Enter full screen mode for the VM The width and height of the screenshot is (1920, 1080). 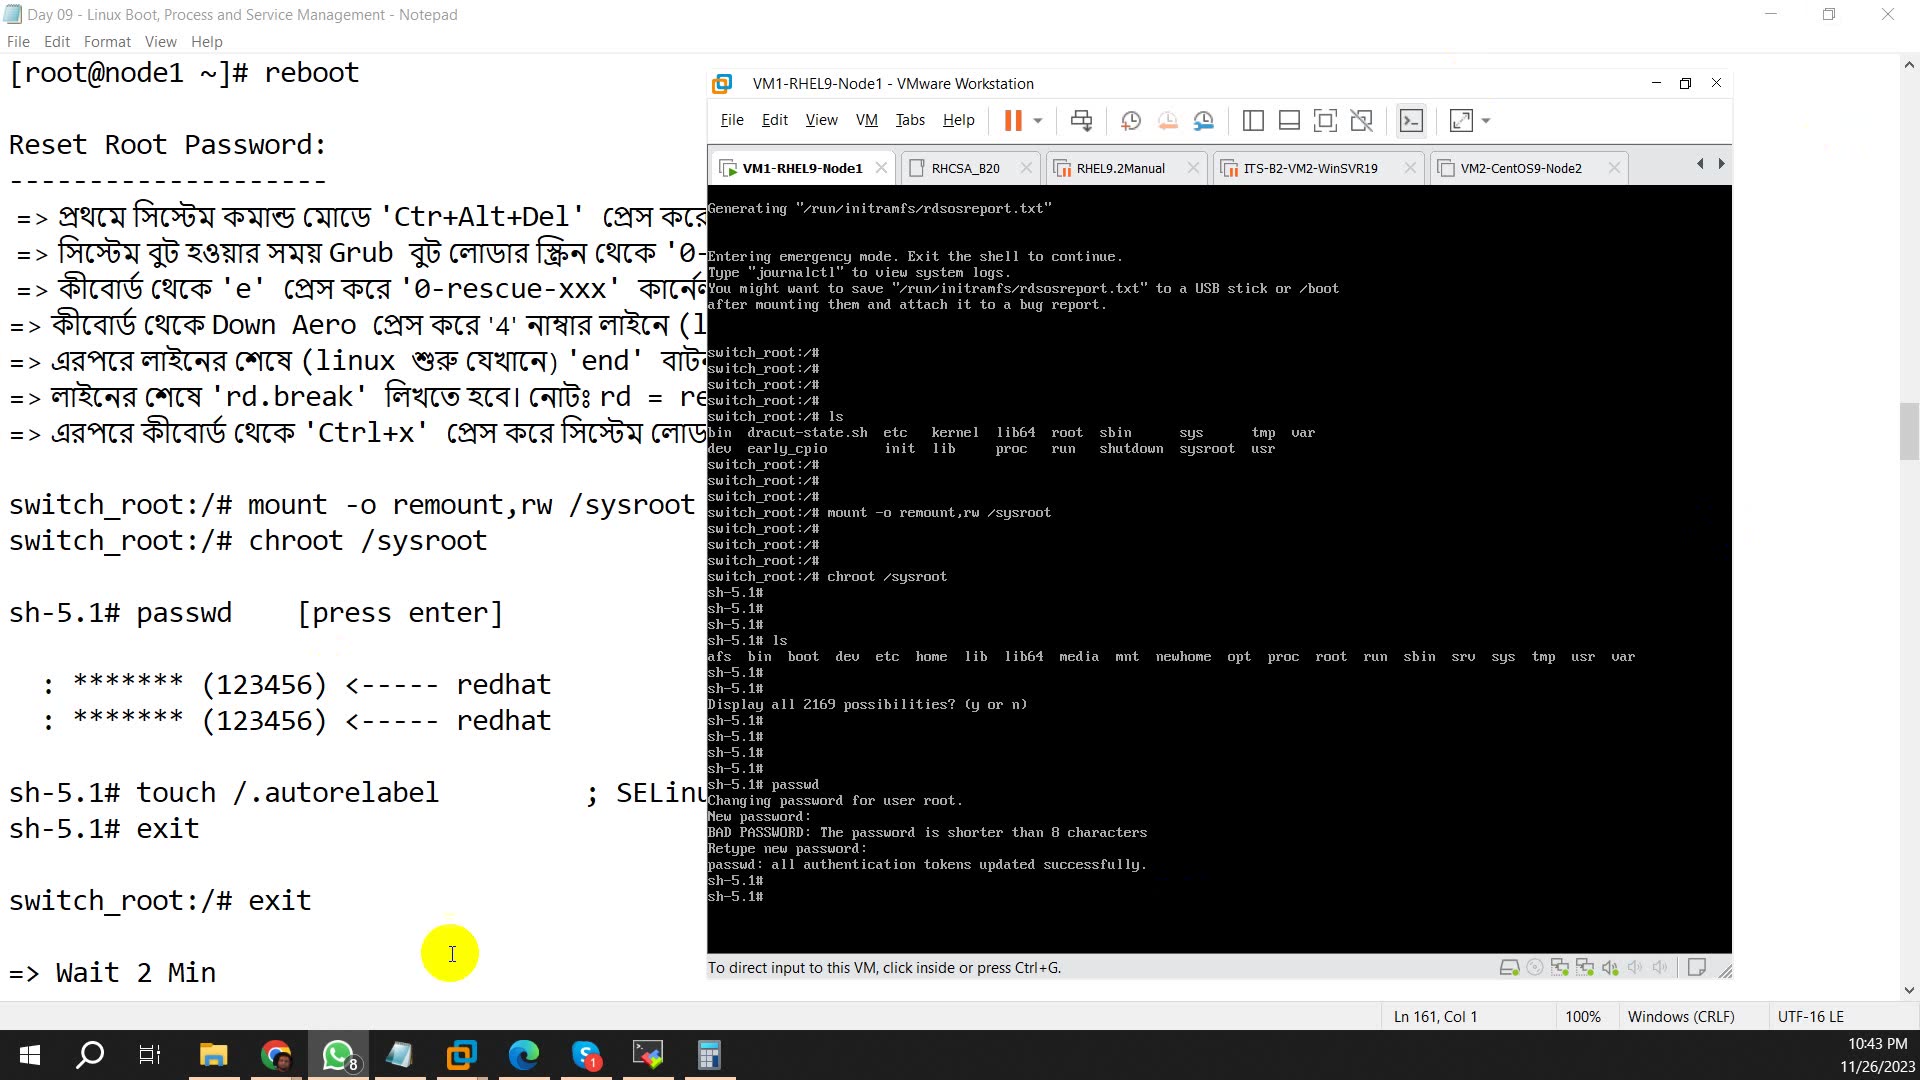click(1326, 120)
